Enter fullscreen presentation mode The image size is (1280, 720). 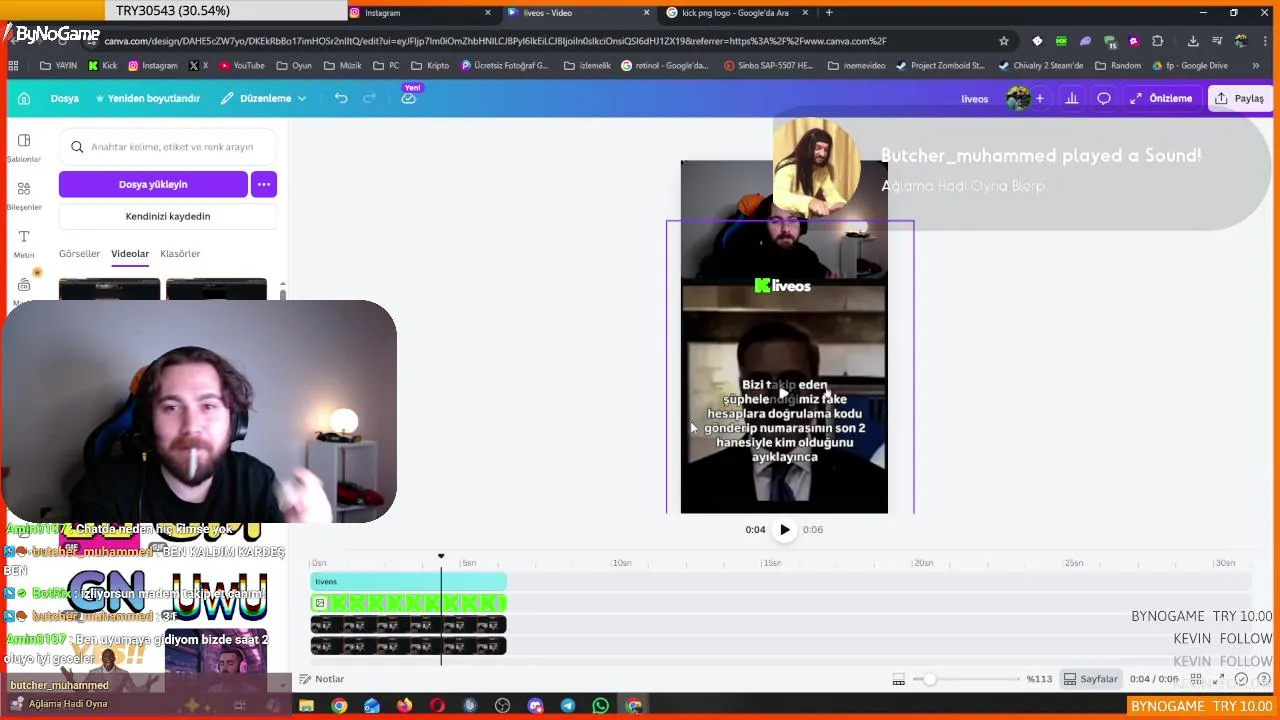point(1219,679)
